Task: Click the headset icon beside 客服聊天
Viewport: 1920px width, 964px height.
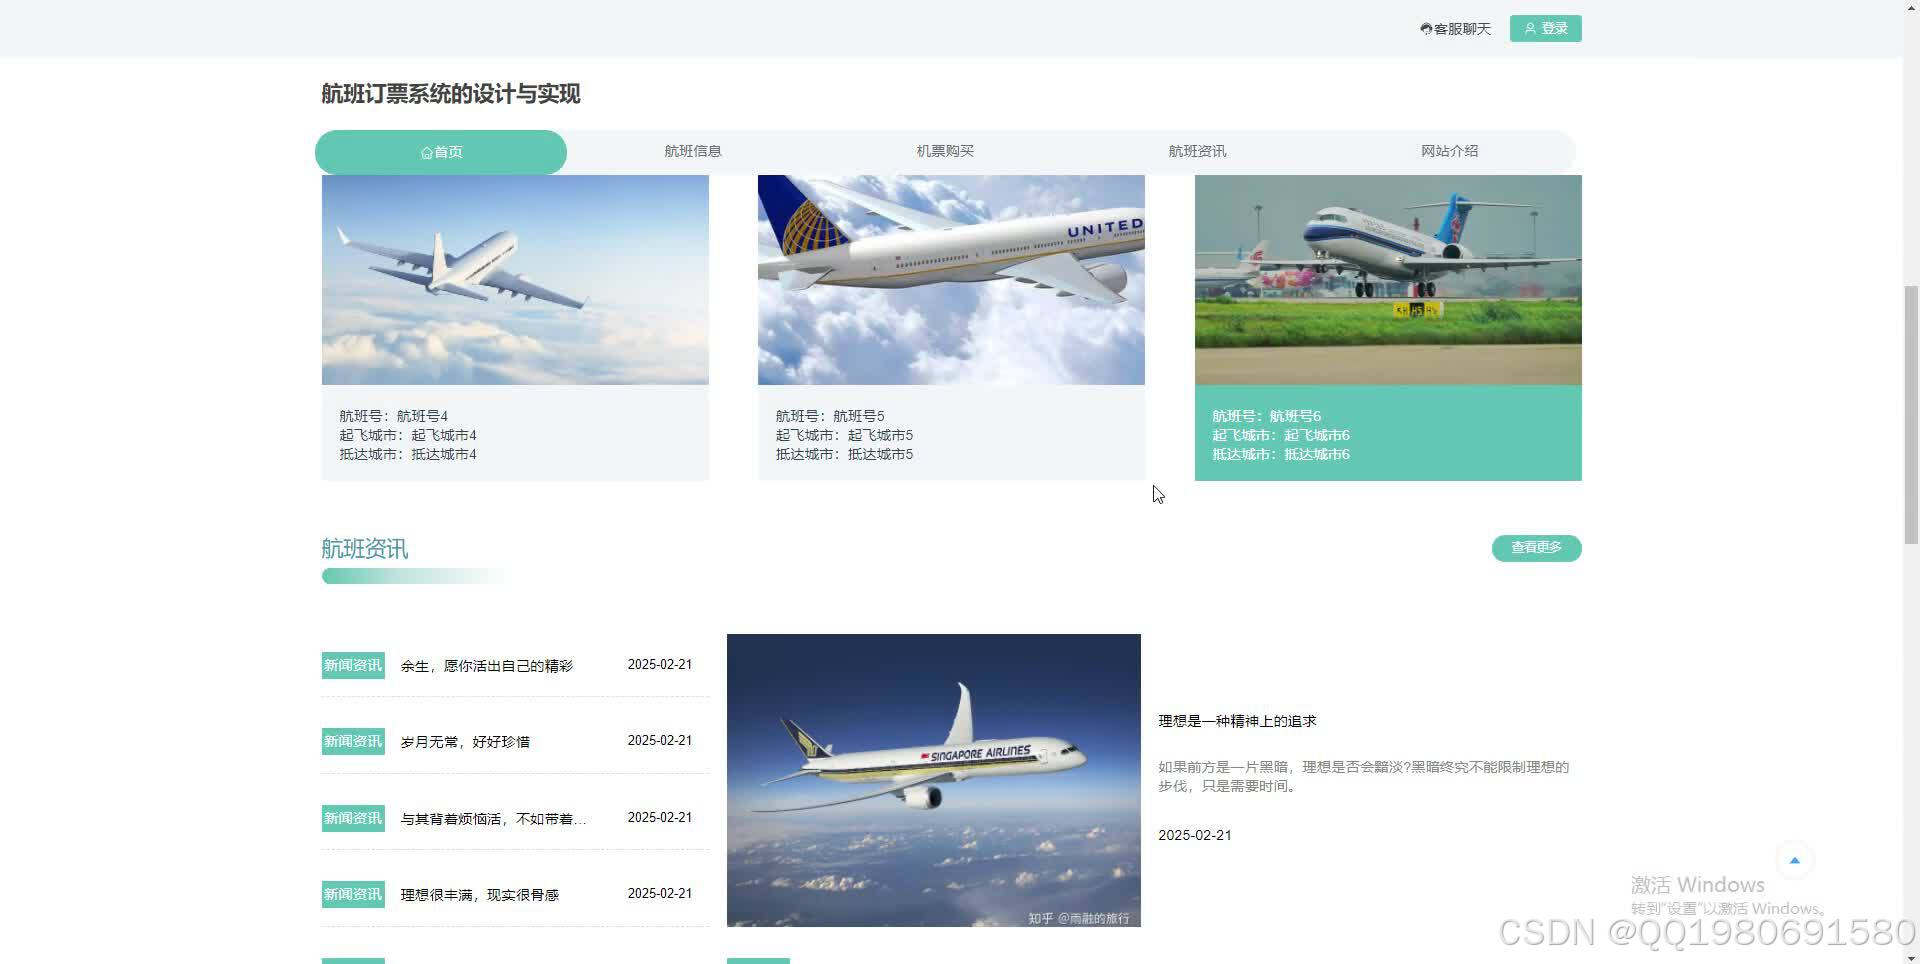Action: [1426, 29]
